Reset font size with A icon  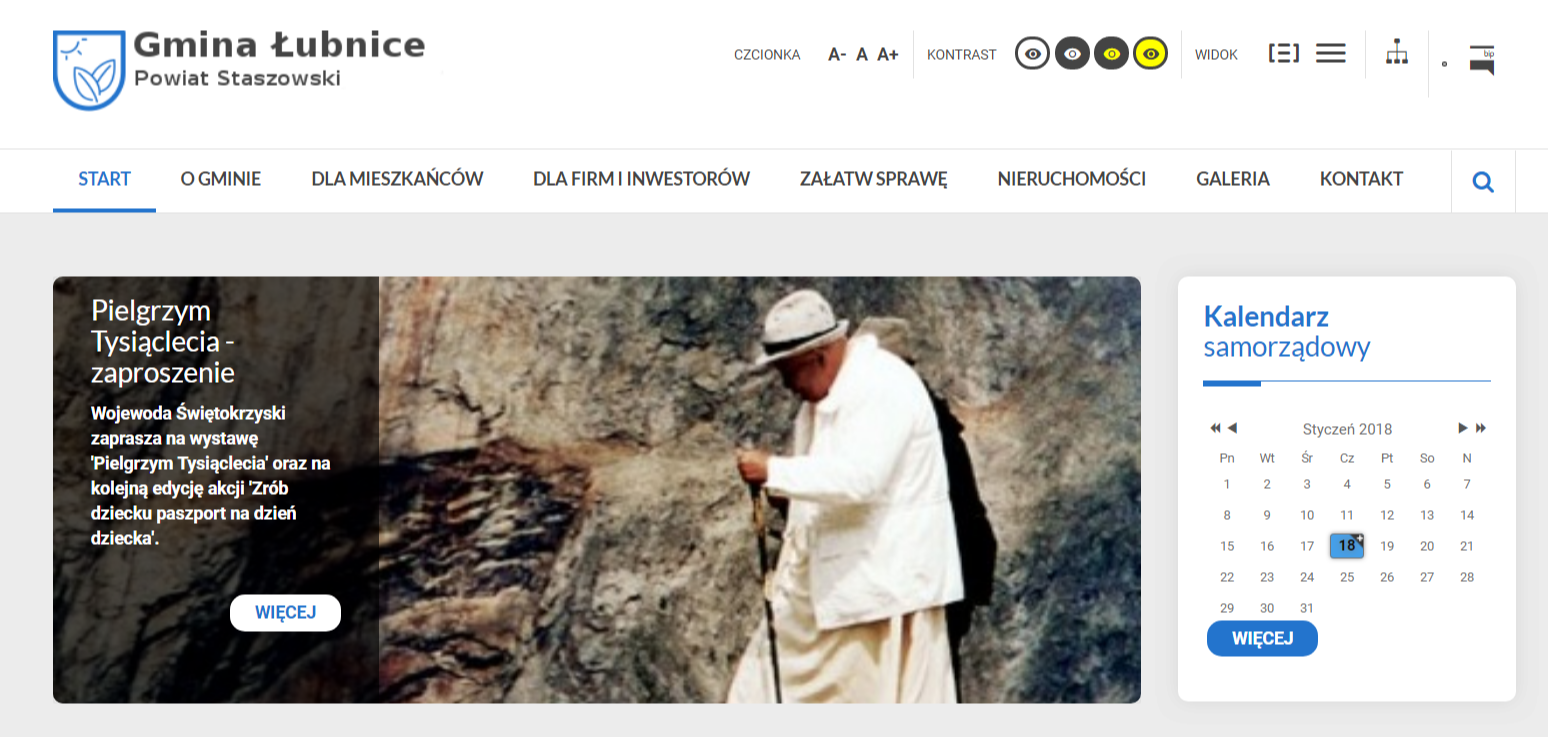862,55
